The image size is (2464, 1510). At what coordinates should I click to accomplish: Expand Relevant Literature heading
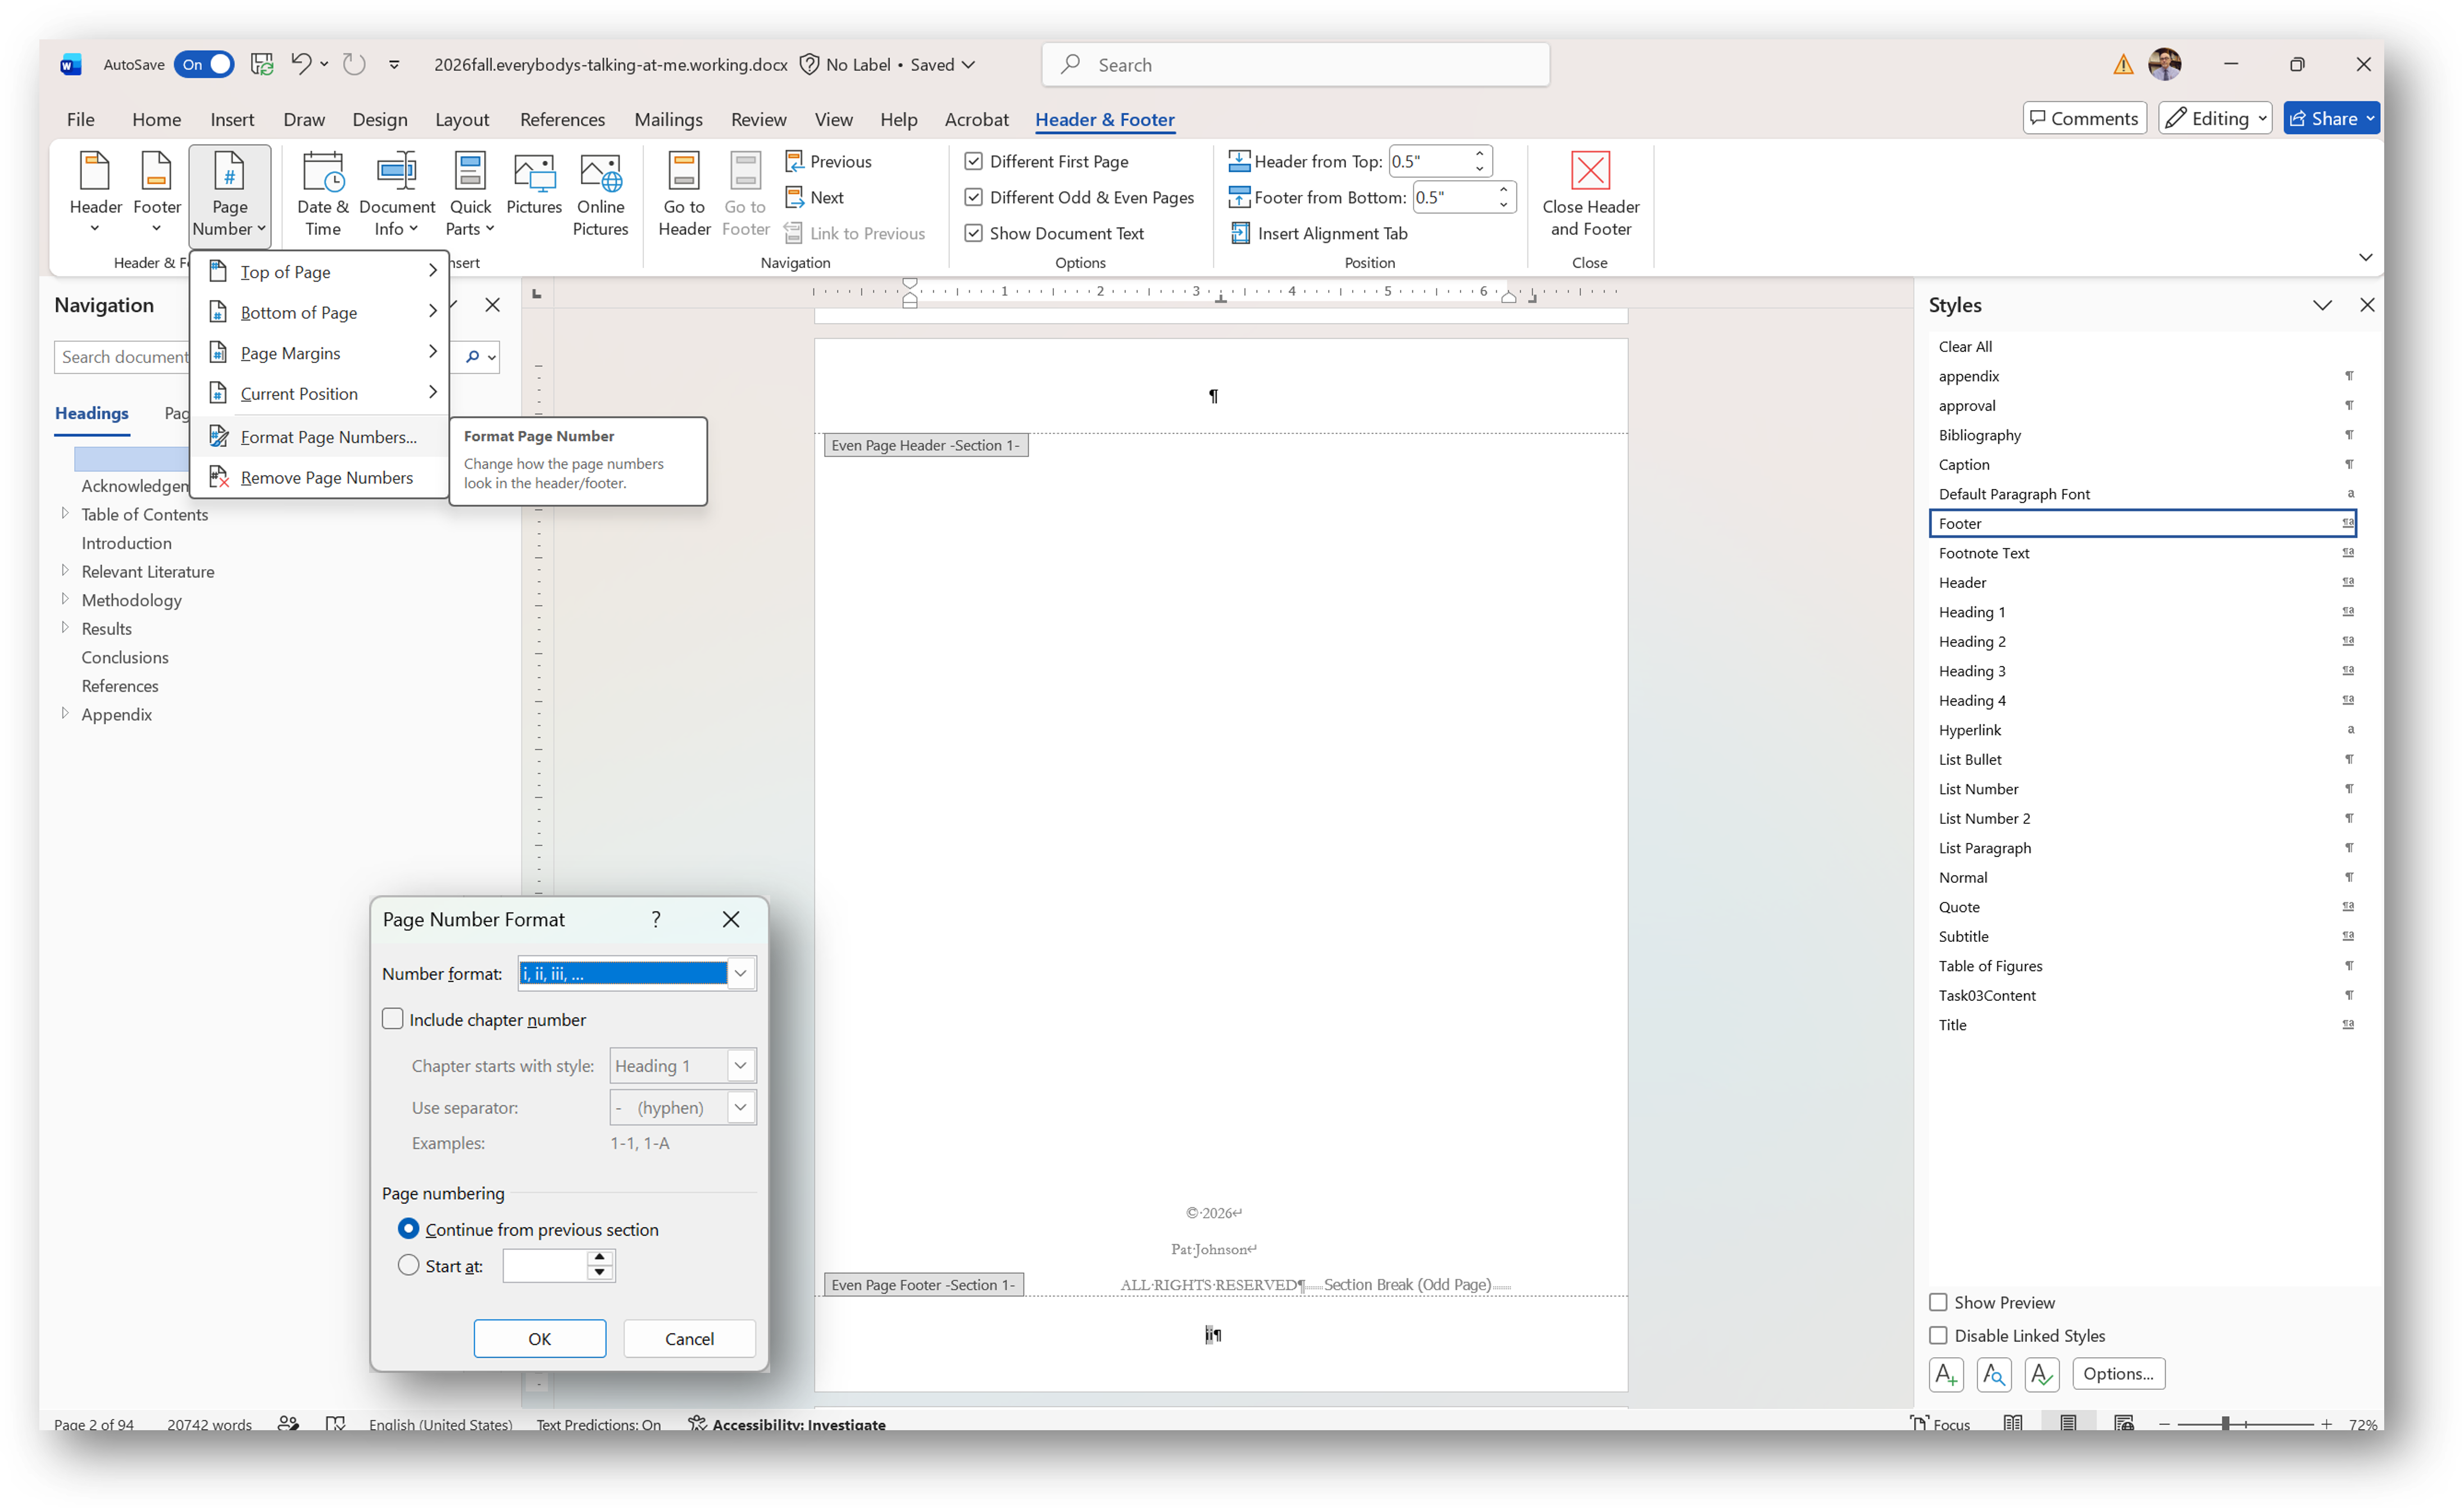click(x=65, y=570)
